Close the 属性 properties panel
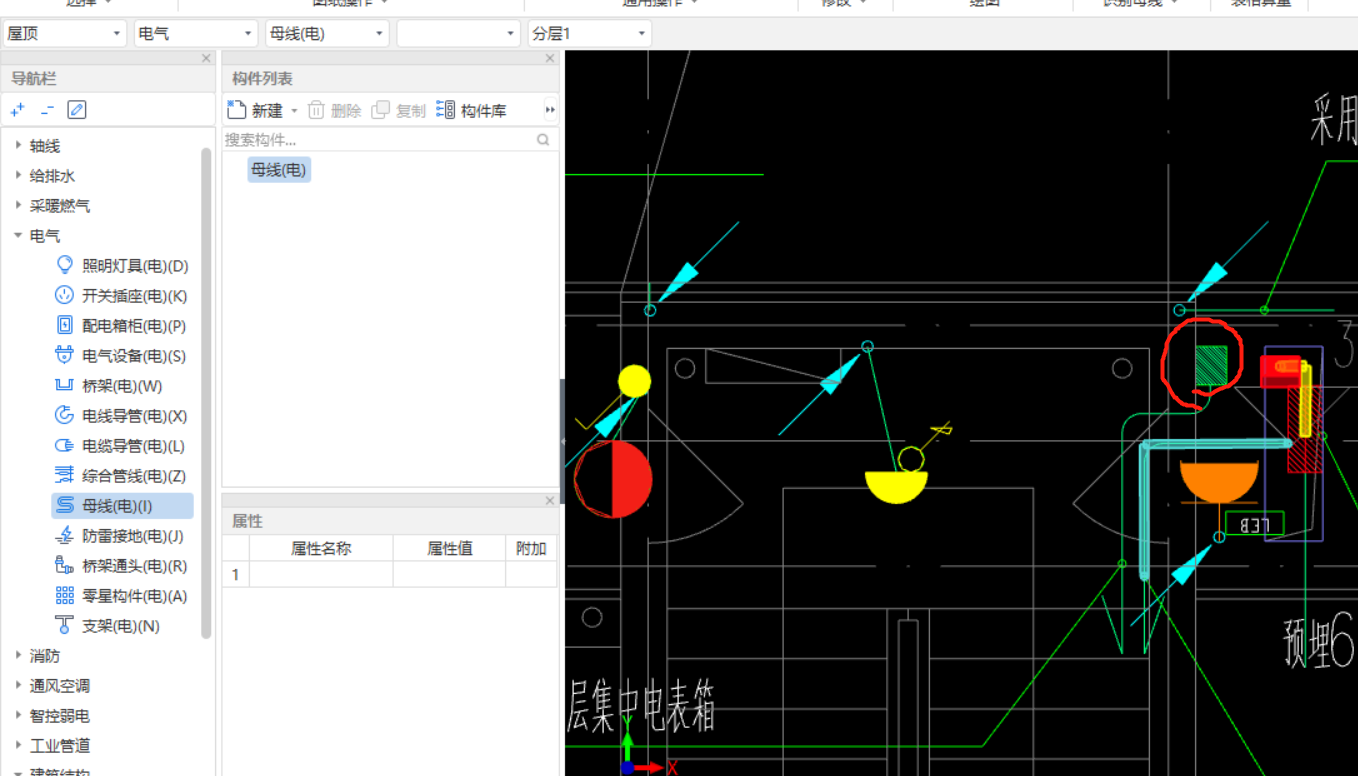Screen dimensions: 1358x776 [550, 501]
